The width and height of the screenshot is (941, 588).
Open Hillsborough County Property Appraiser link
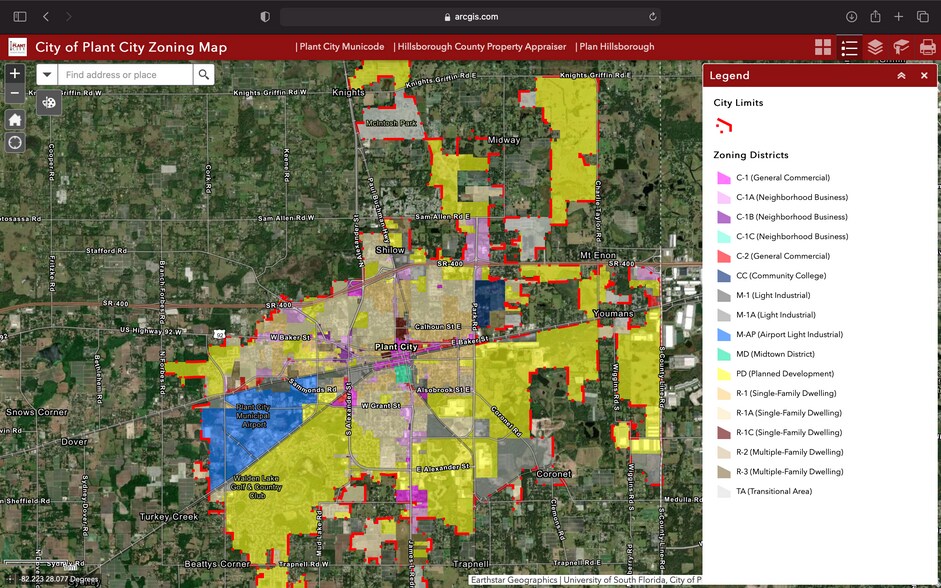click(x=480, y=47)
